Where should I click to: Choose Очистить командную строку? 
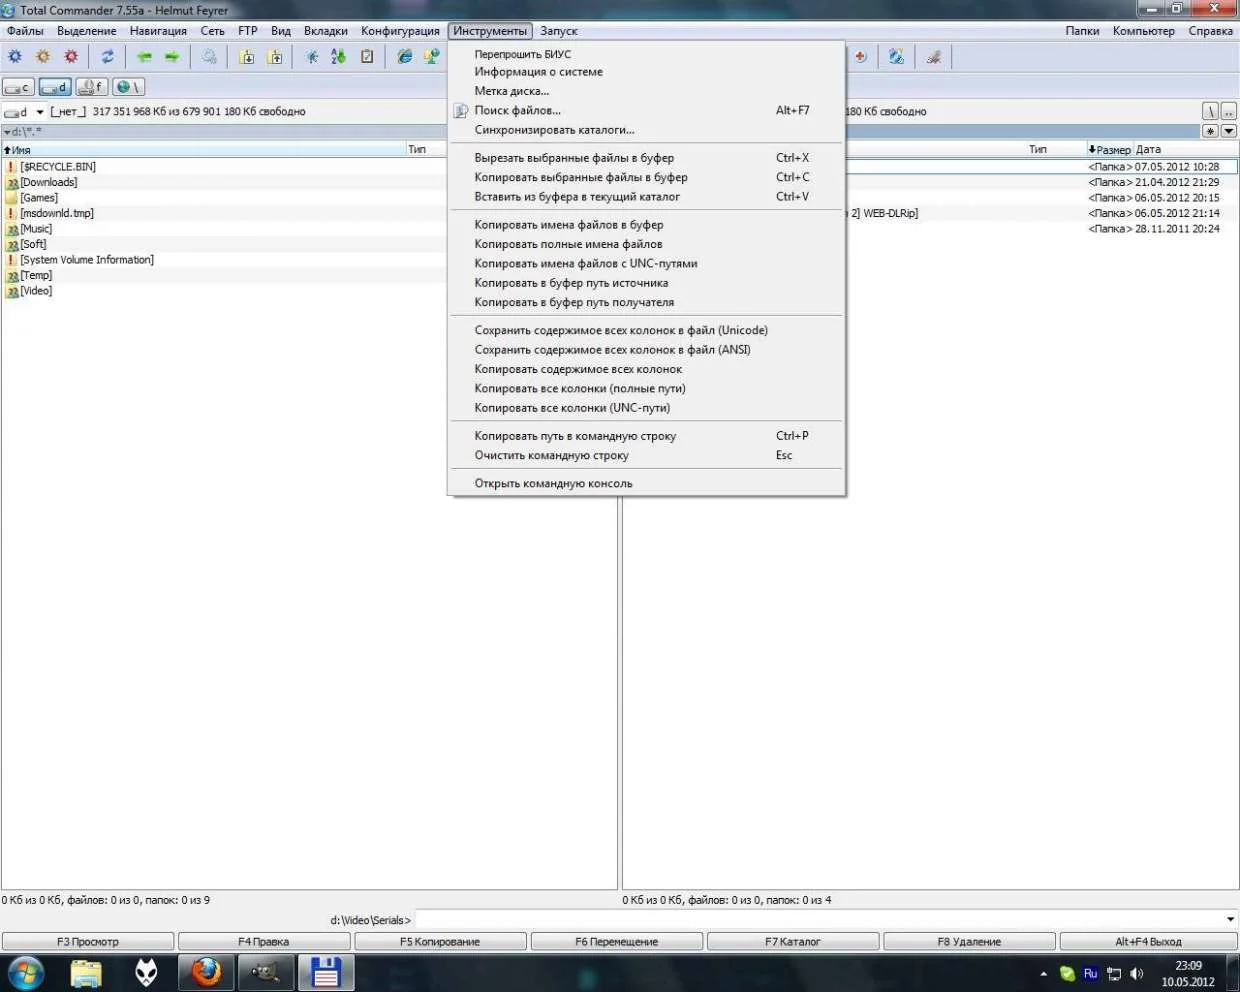(x=646, y=455)
